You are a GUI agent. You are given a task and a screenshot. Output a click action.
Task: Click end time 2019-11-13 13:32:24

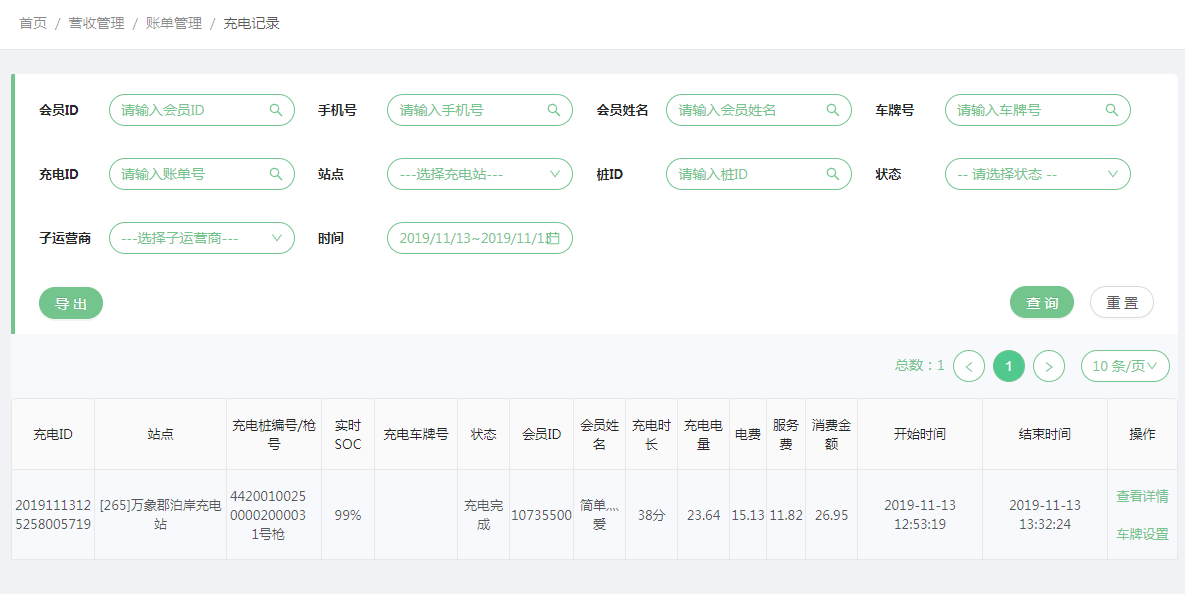1045,515
